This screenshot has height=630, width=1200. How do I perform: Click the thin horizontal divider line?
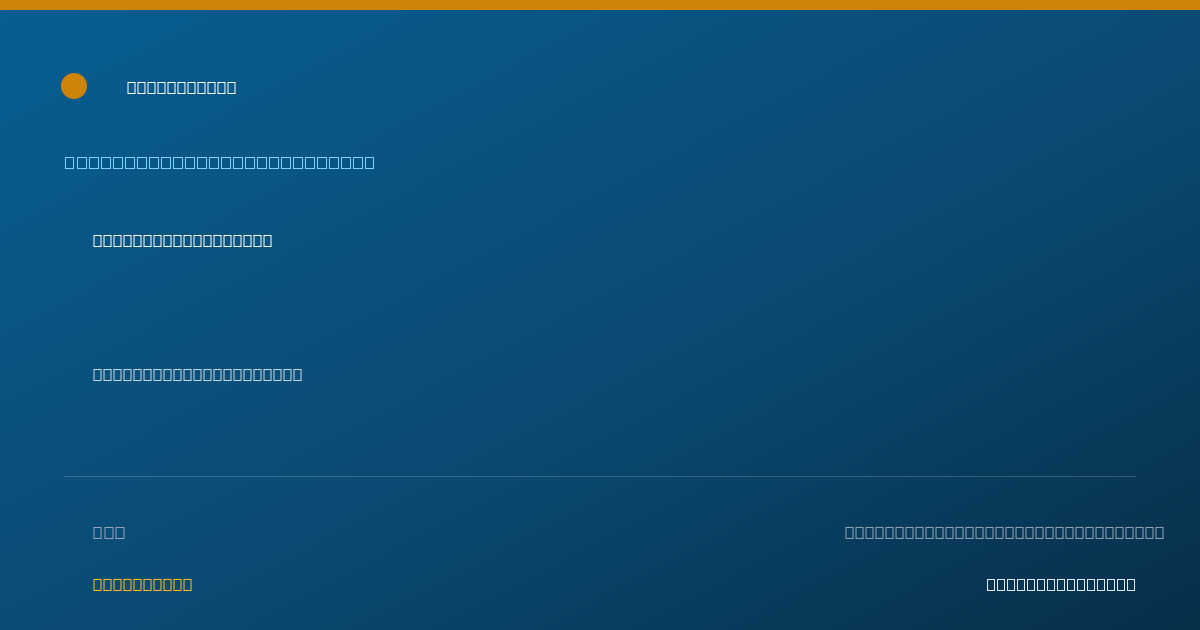[600, 476]
